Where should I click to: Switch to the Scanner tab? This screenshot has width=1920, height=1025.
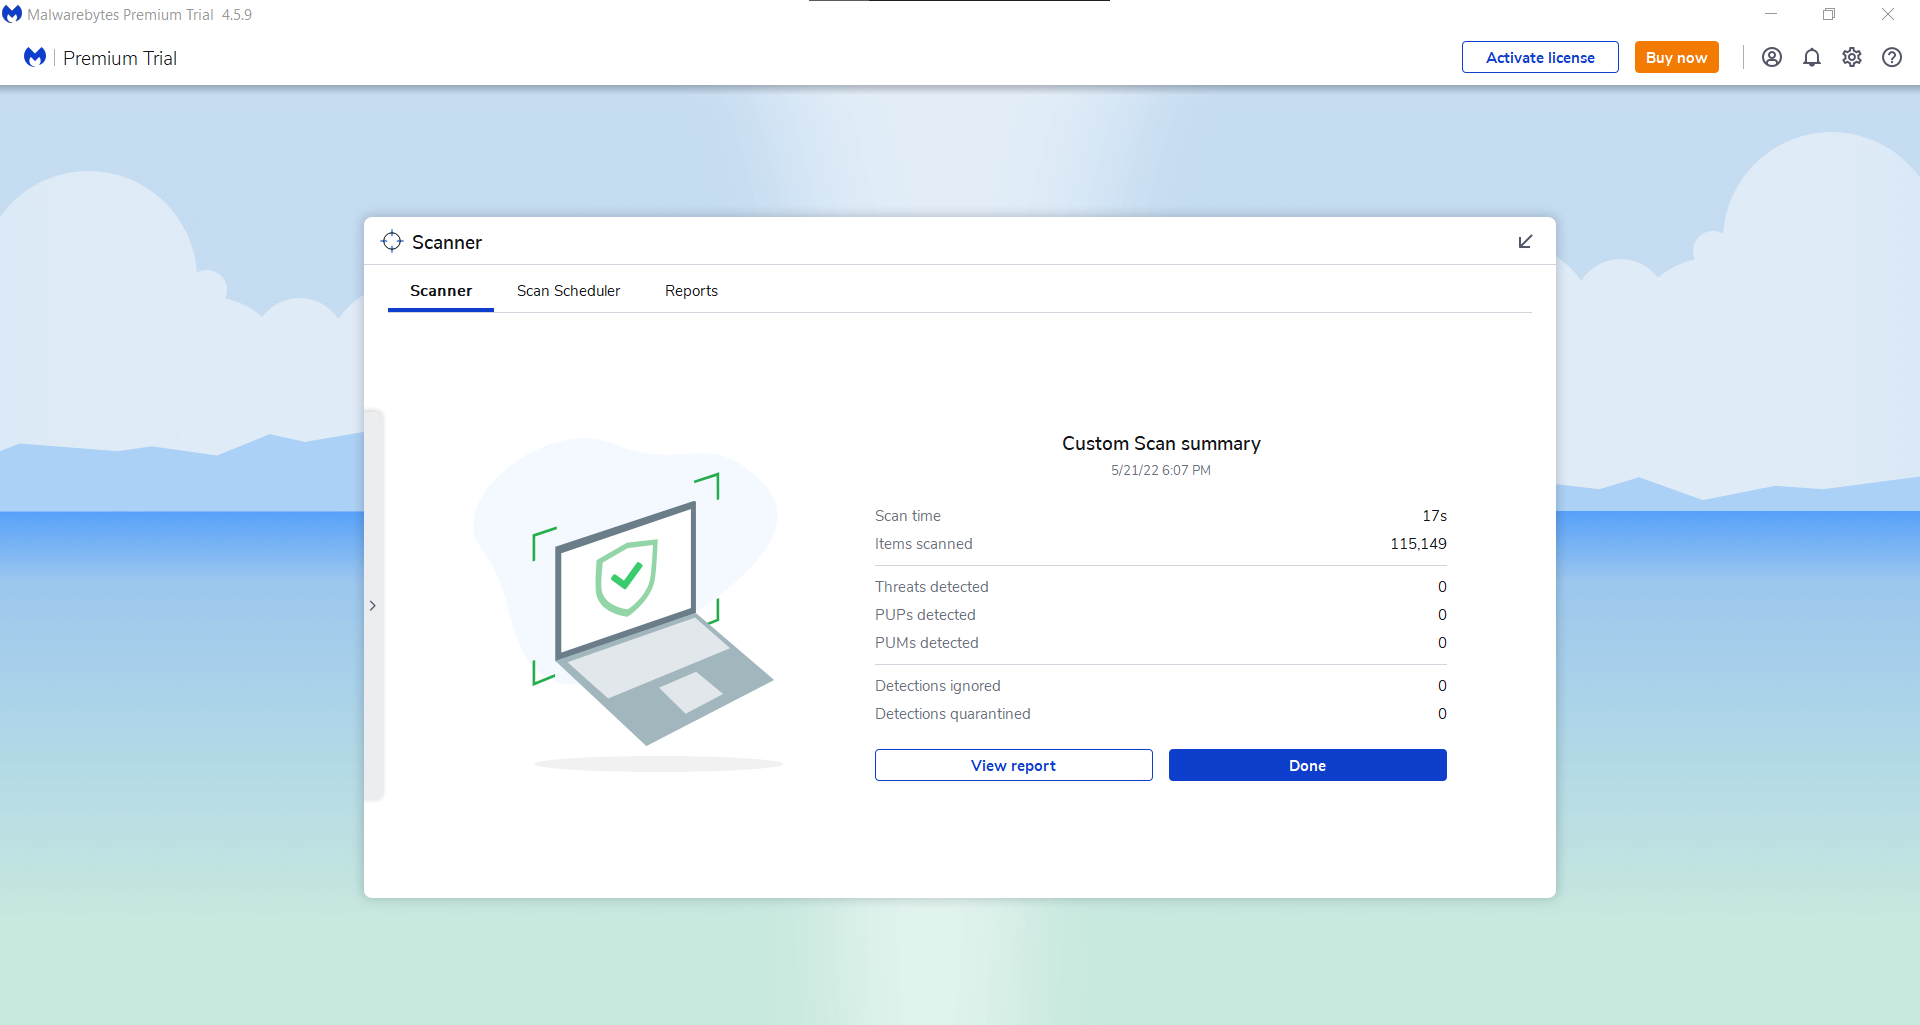point(441,290)
